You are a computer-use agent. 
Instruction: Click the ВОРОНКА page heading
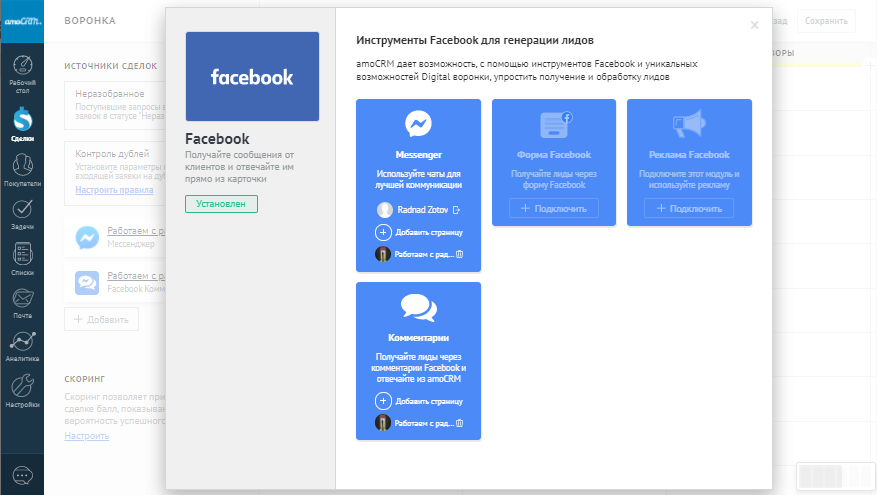click(x=90, y=21)
